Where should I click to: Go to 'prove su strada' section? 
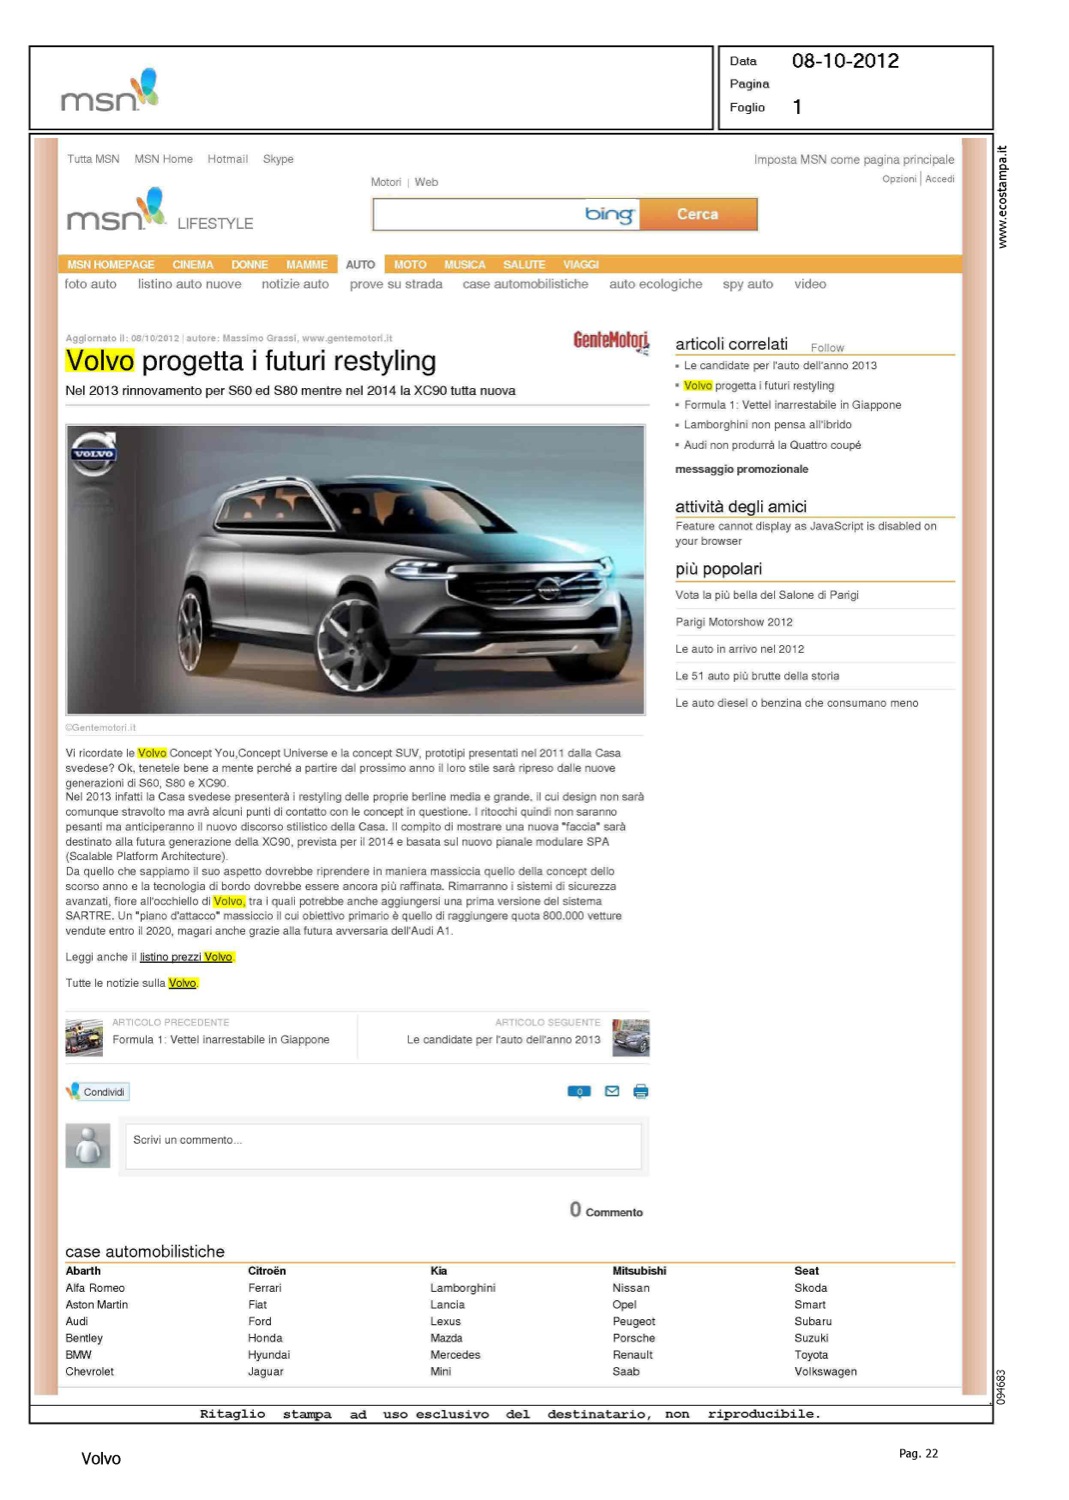coord(395,284)
